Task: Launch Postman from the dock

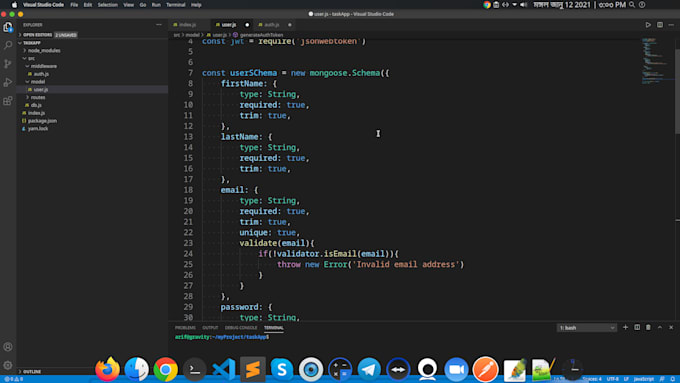Action: (485, 369)
